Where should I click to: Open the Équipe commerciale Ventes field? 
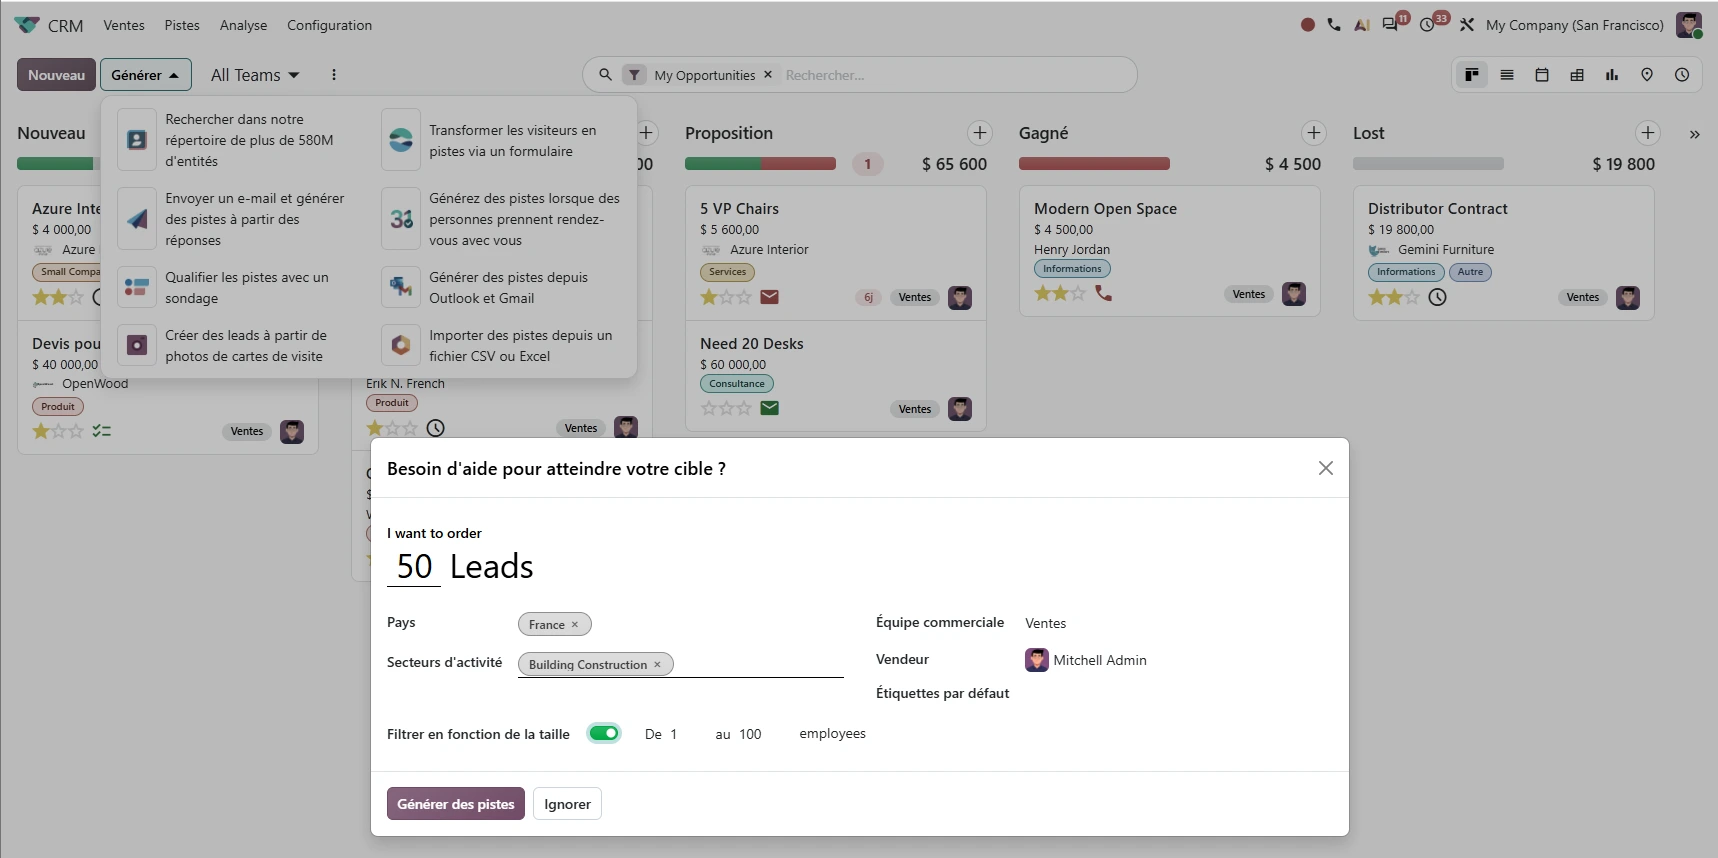(1045, 623)
